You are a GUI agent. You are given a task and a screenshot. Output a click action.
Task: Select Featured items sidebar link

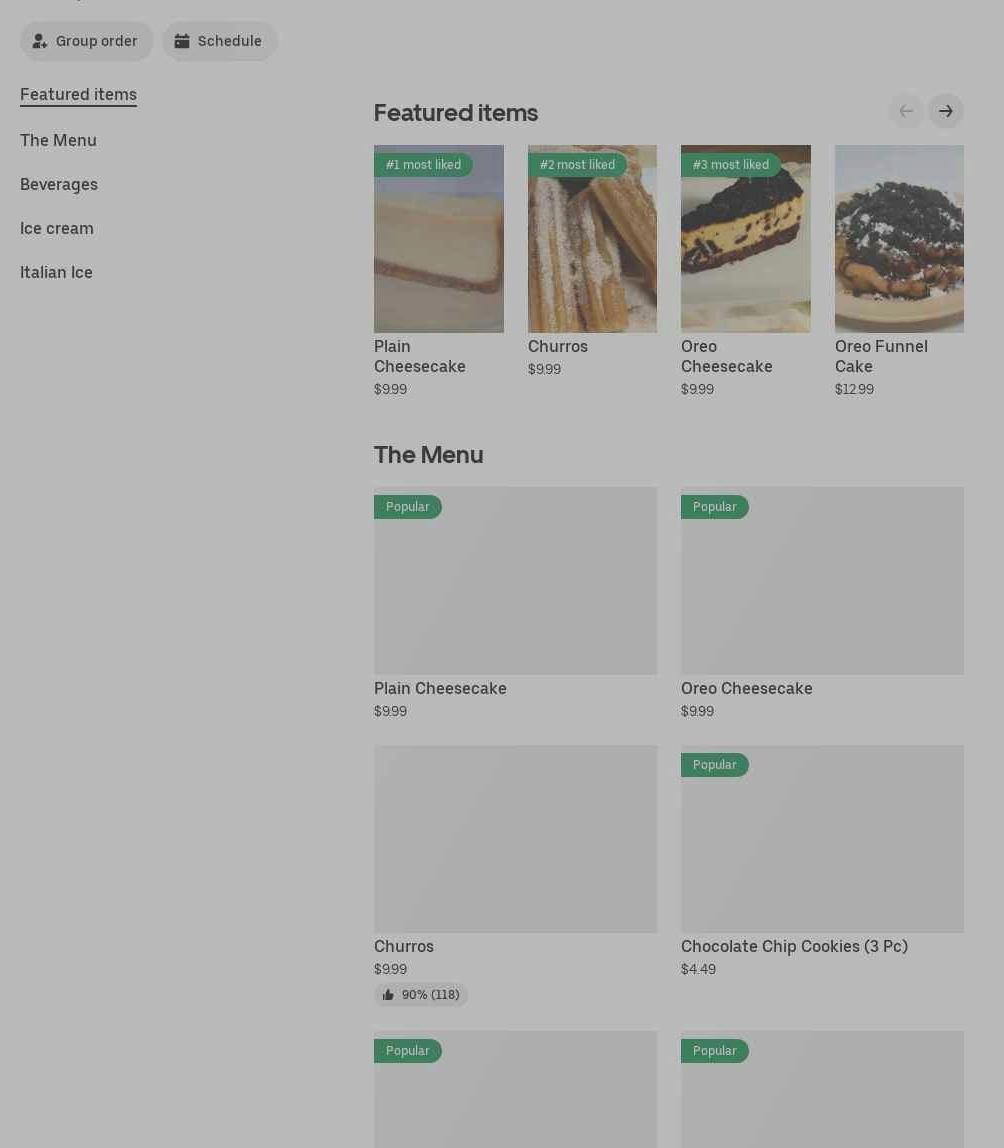coord(78,95)
